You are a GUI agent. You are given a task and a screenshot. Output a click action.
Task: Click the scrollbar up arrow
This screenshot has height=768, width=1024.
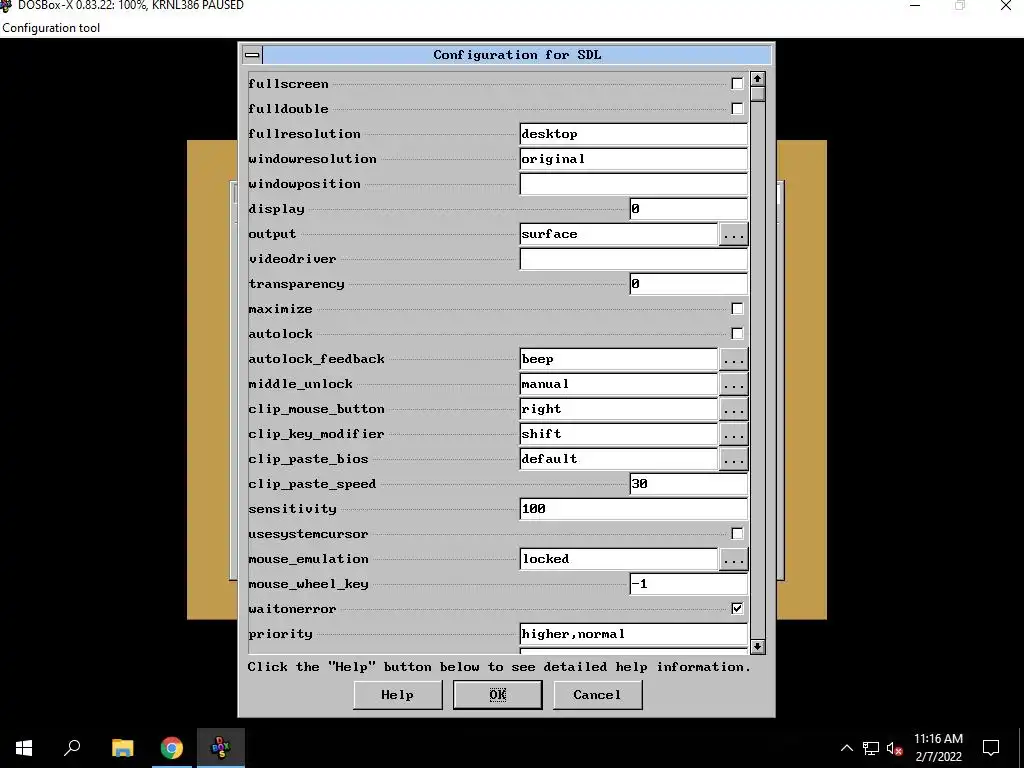pyautogui.click(x=757, y=79)
